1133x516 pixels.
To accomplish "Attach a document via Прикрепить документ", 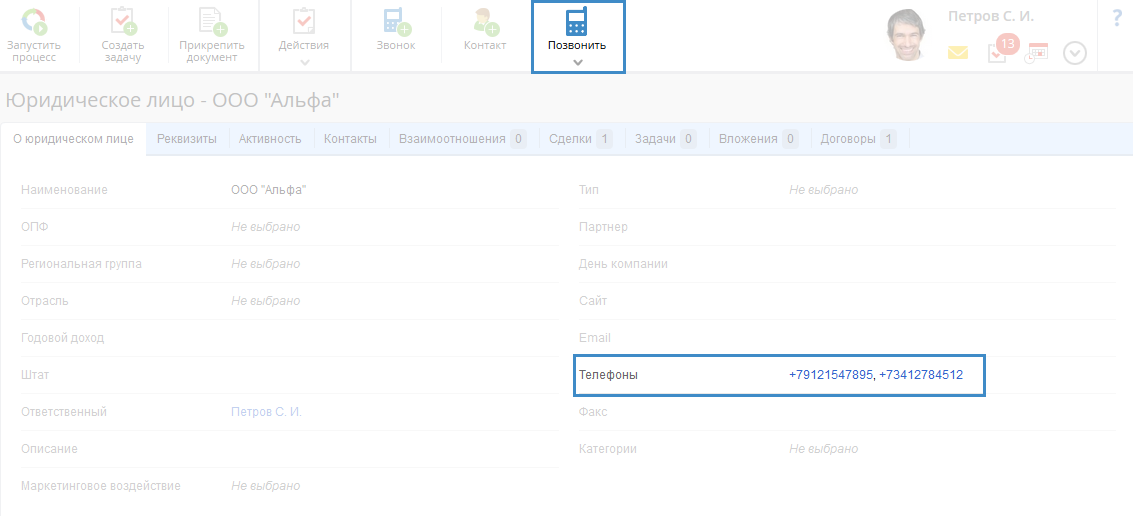I will 211,24.
